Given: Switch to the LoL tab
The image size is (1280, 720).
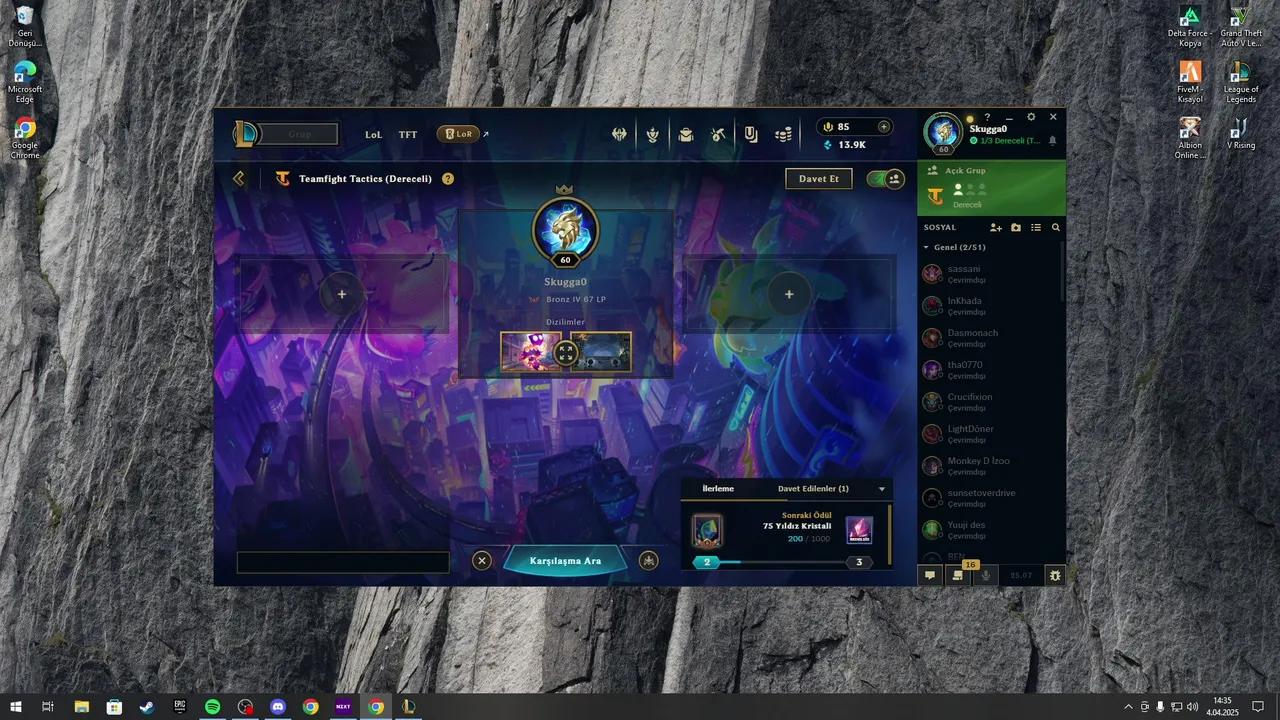Looking at the screenshot, I should [373, 134].
